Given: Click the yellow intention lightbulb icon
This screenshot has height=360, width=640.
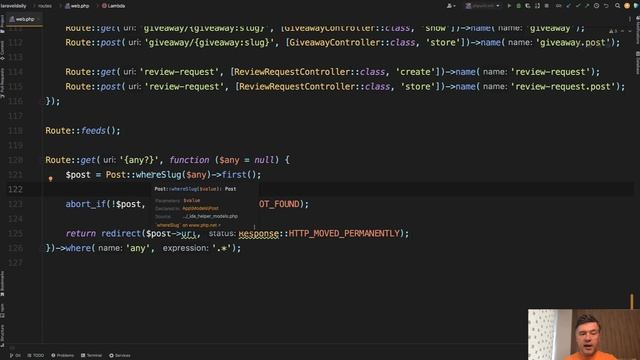Looking at the screenshot, I should [51, 178].
